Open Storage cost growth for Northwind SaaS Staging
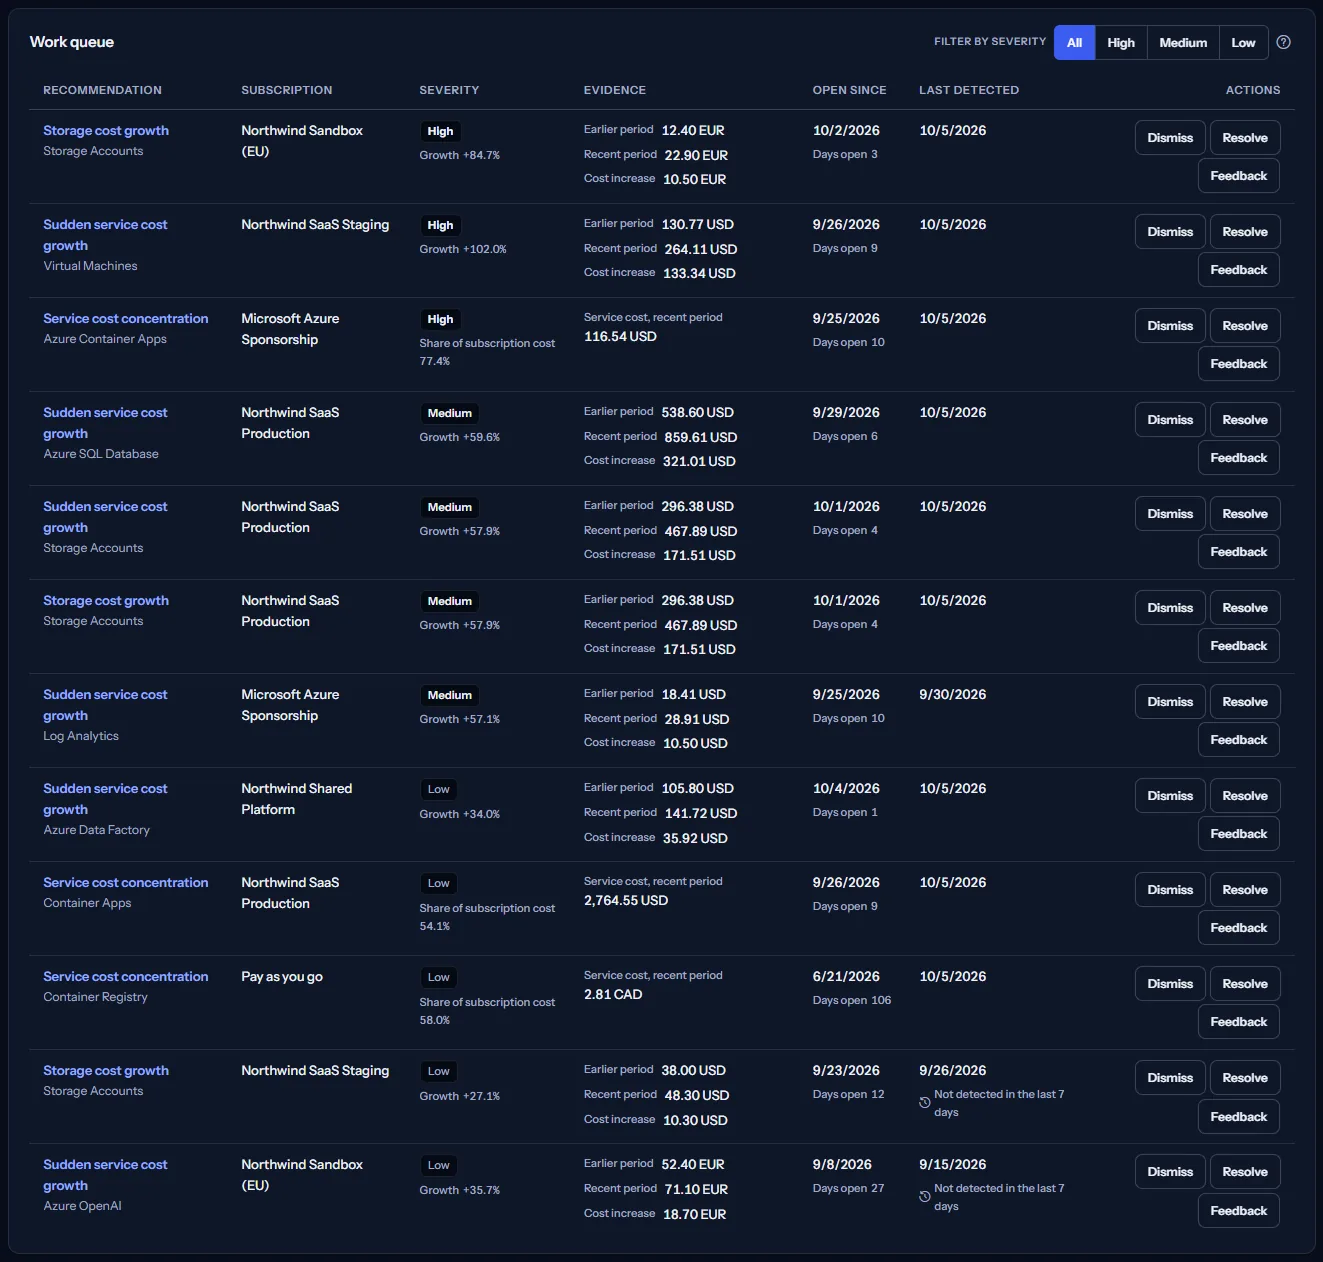This screenshot has height=1262, width=1323. tap(106, 1071)
